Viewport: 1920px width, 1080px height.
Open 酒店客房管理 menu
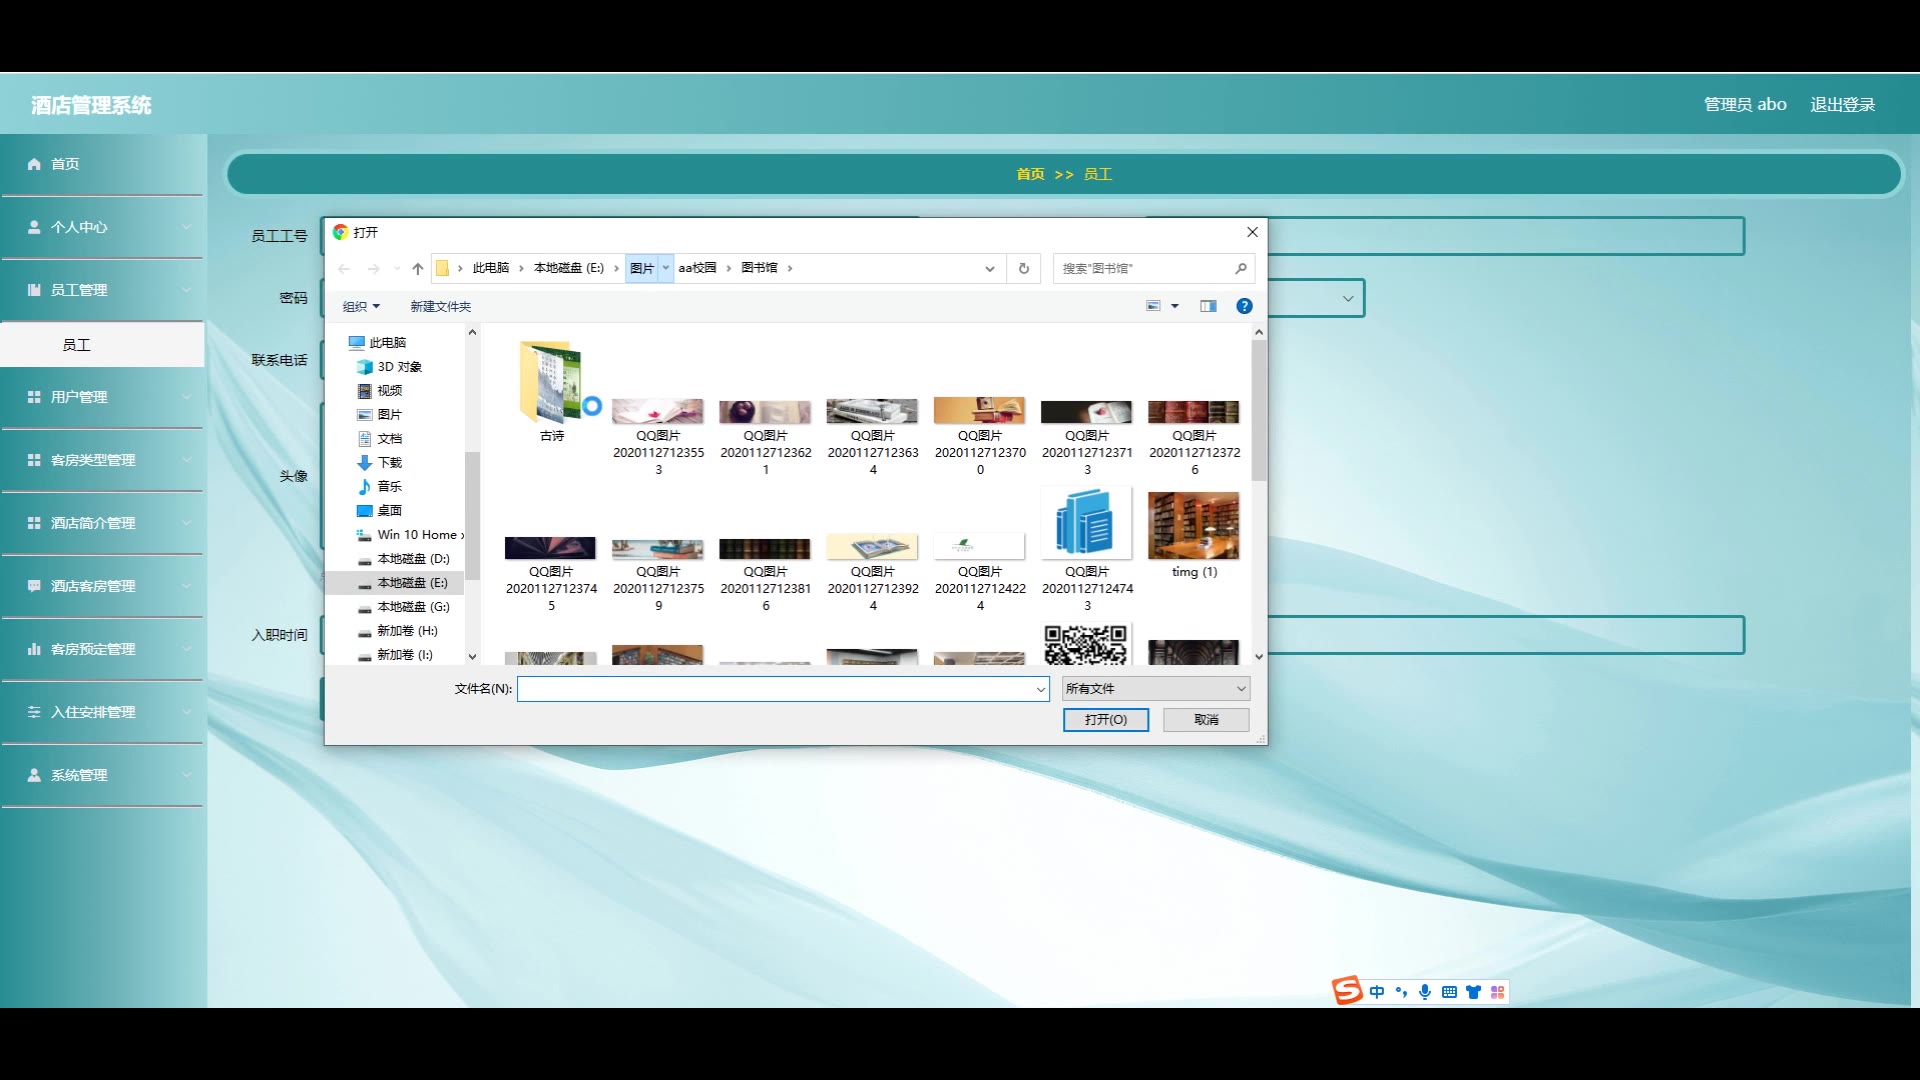pyautogui.click(x=102, y=586)
